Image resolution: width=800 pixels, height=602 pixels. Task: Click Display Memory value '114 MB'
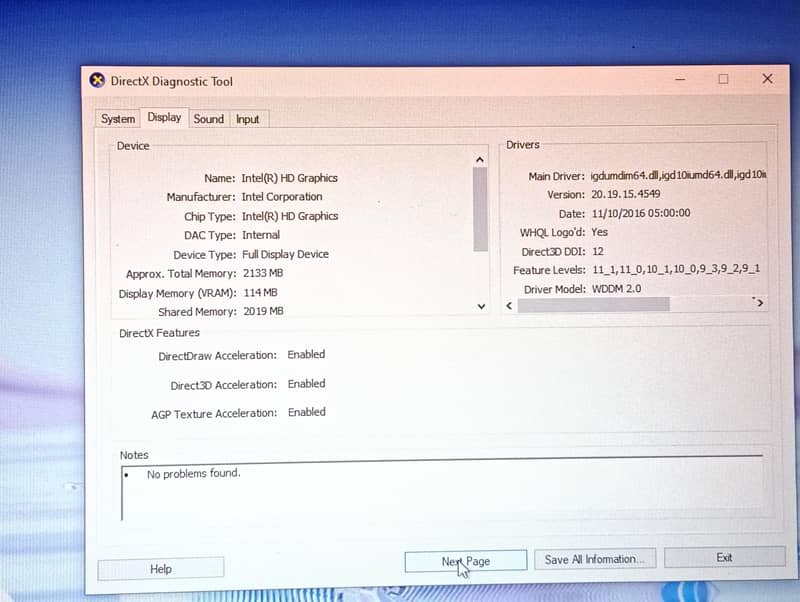point(260,292)
